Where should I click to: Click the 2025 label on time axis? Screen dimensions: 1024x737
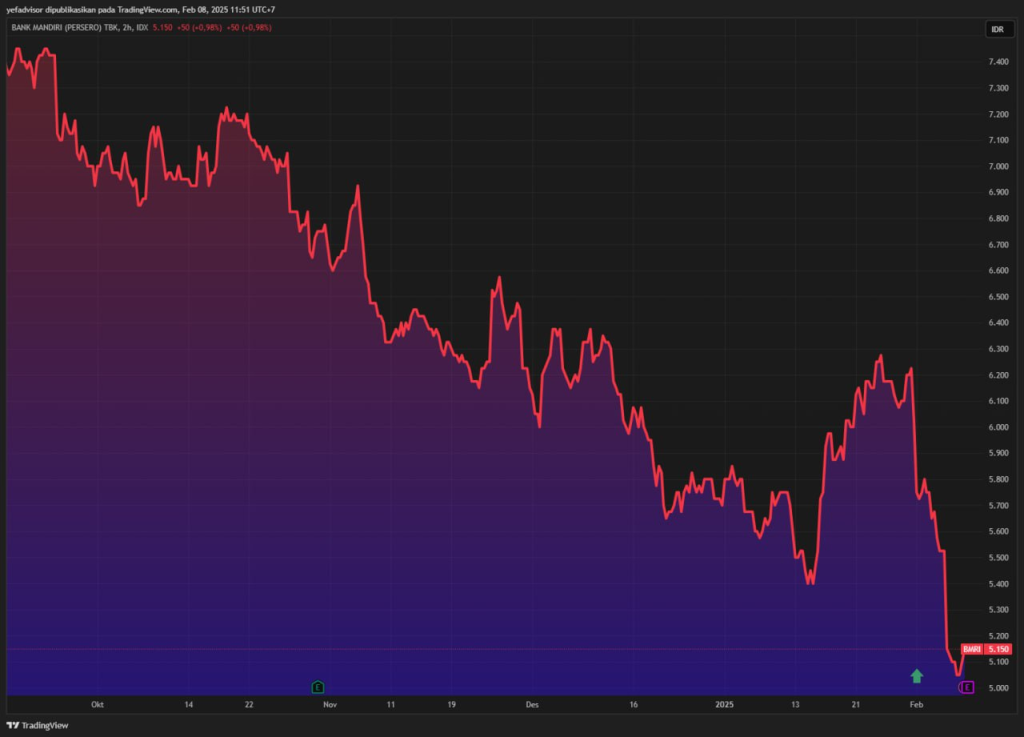[x=725, y=704]
